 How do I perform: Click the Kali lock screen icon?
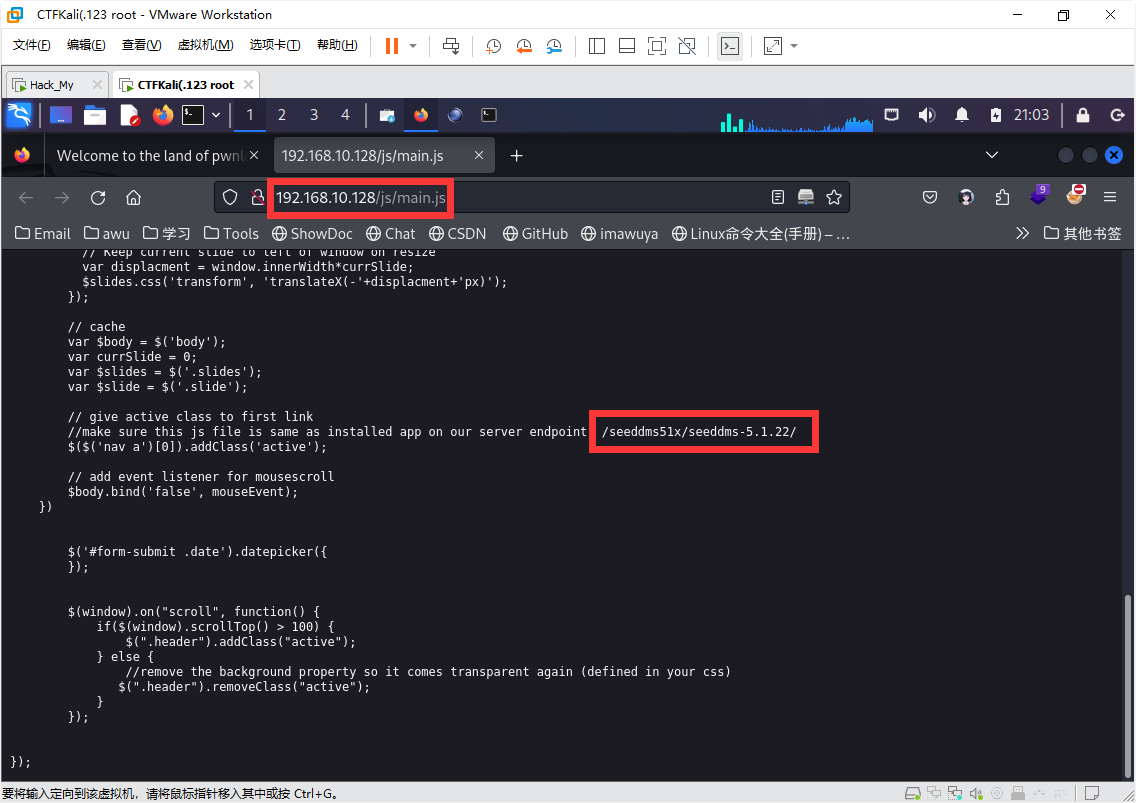(1082, 115)
